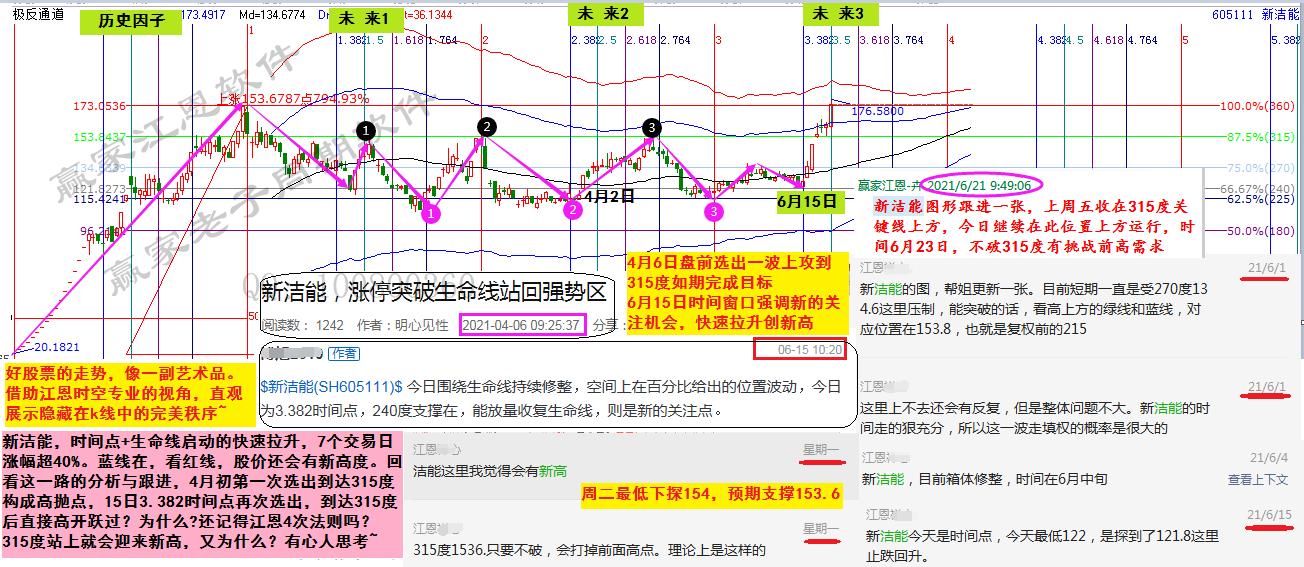Open the $新洁能(SH605111)$ stock link
Image resolution: width=1304 pixels, height=567 pixels.
tap(331, 386)
